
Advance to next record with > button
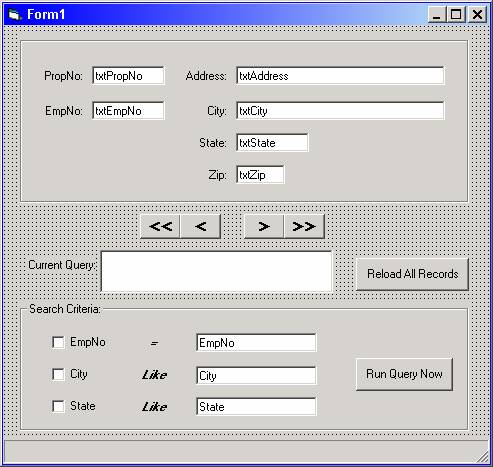point(264,227)
